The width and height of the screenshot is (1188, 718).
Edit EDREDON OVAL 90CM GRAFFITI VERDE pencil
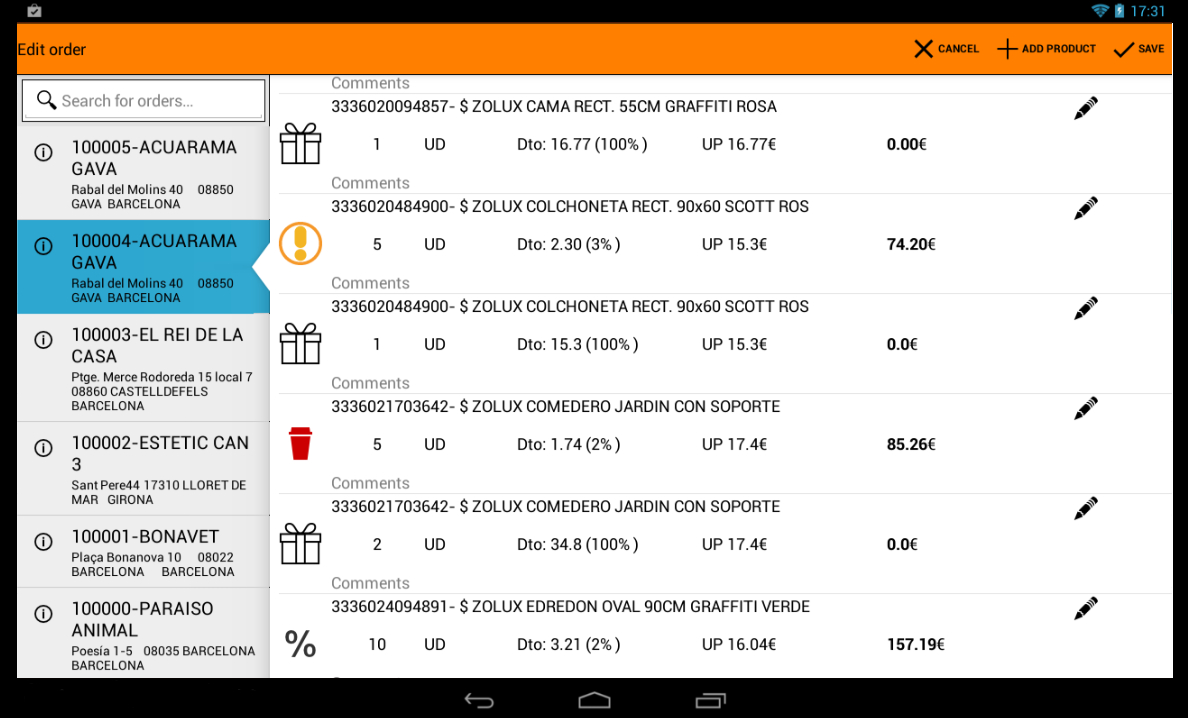(1086, 608)
